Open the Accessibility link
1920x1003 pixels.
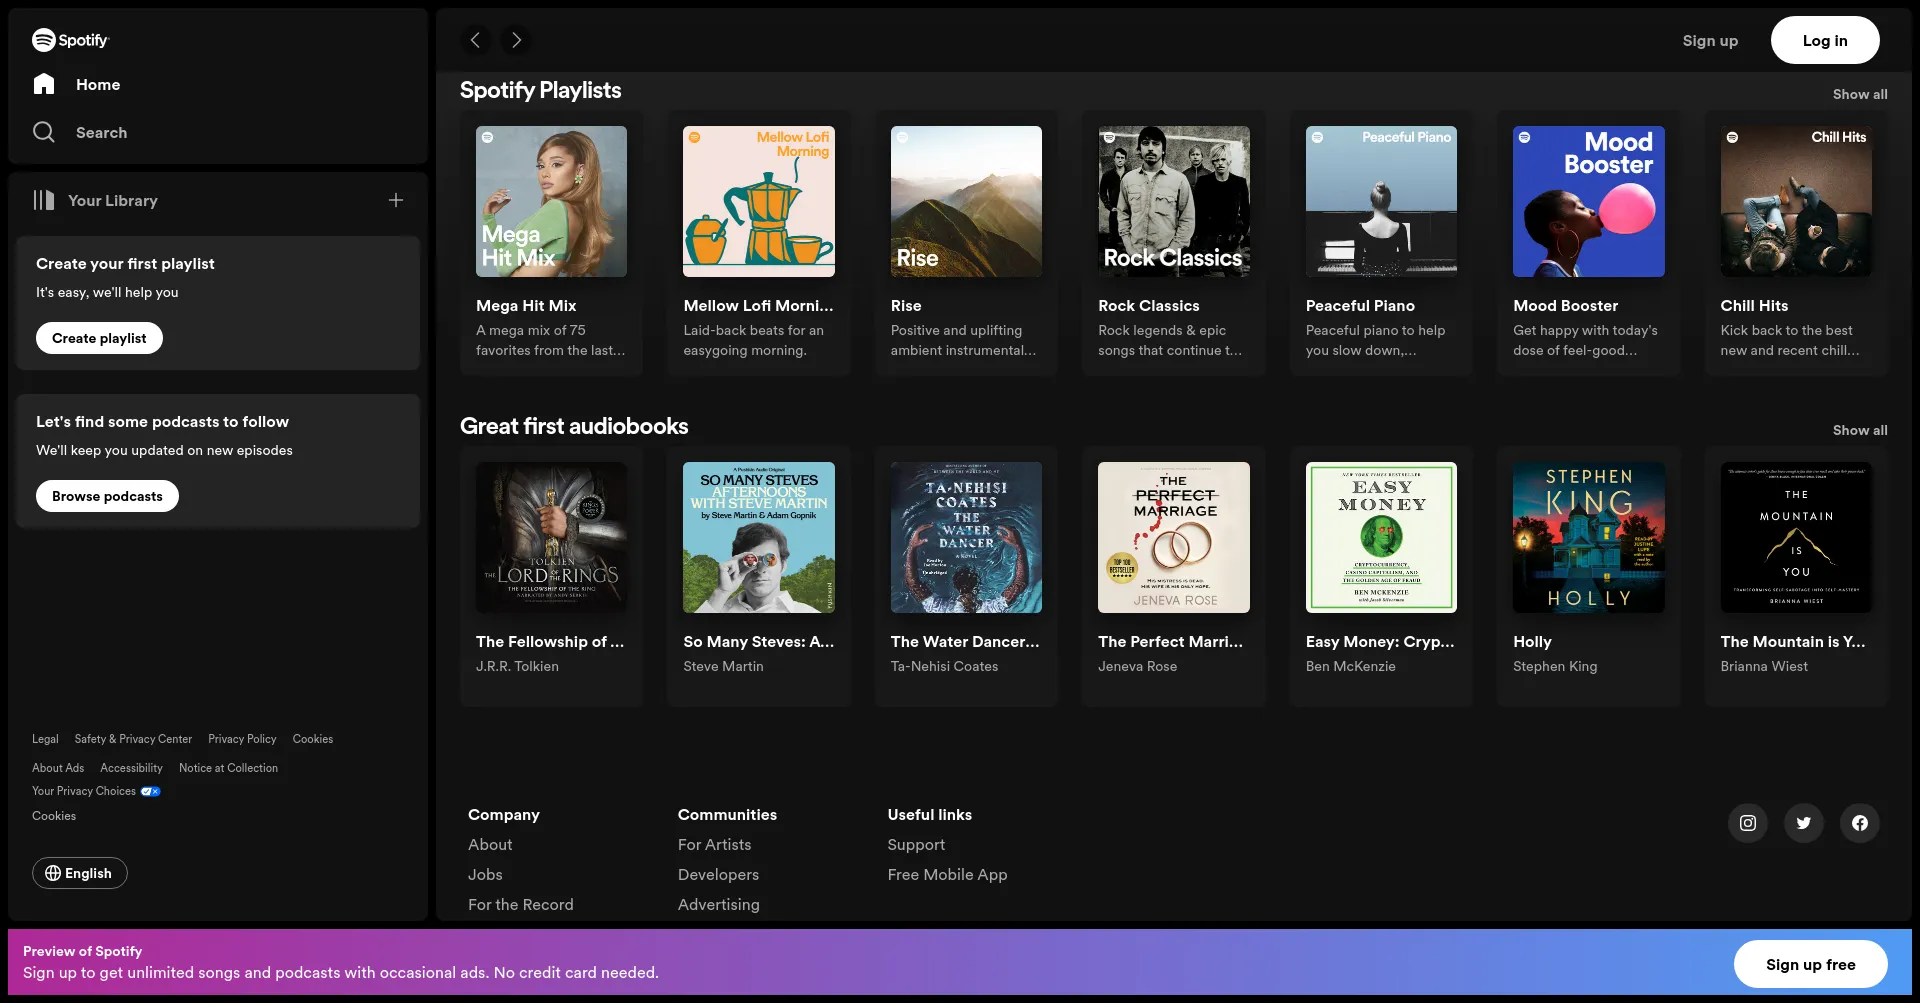131,768
